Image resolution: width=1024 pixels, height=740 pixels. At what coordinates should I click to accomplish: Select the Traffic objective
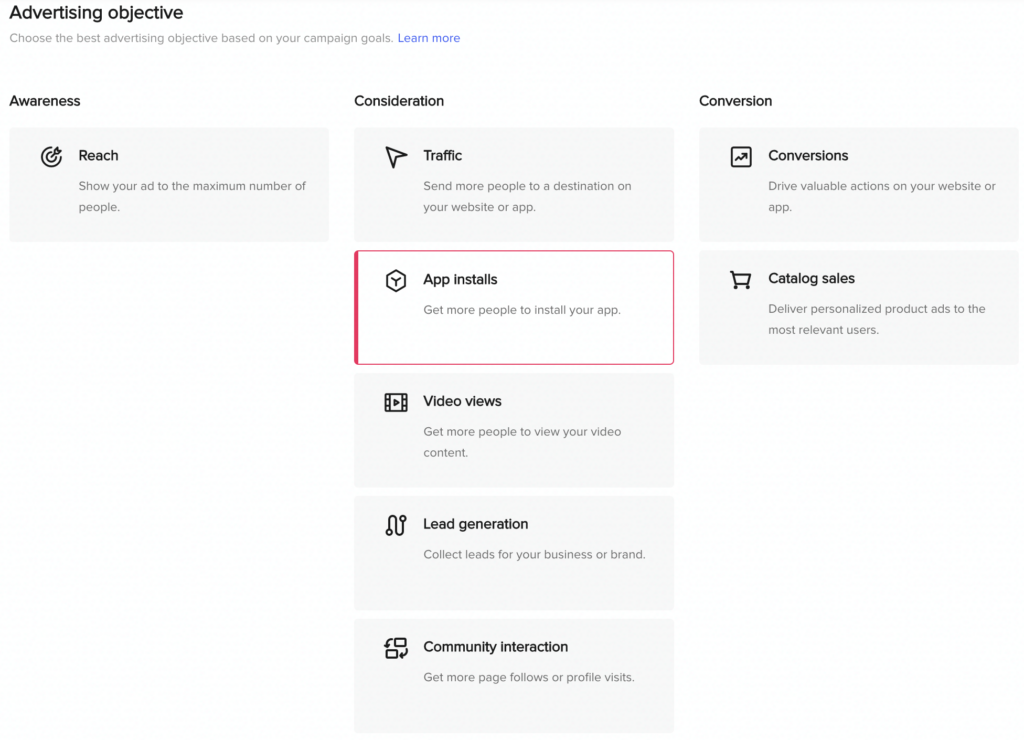pos(513,184)
